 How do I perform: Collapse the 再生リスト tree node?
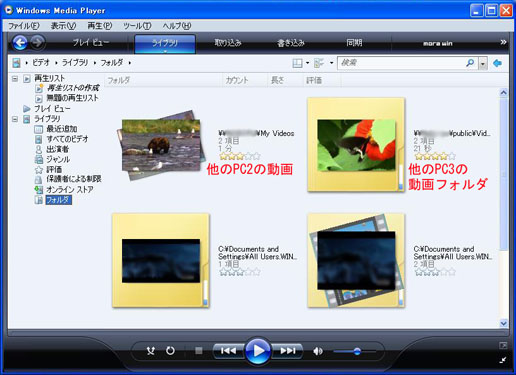15,79
